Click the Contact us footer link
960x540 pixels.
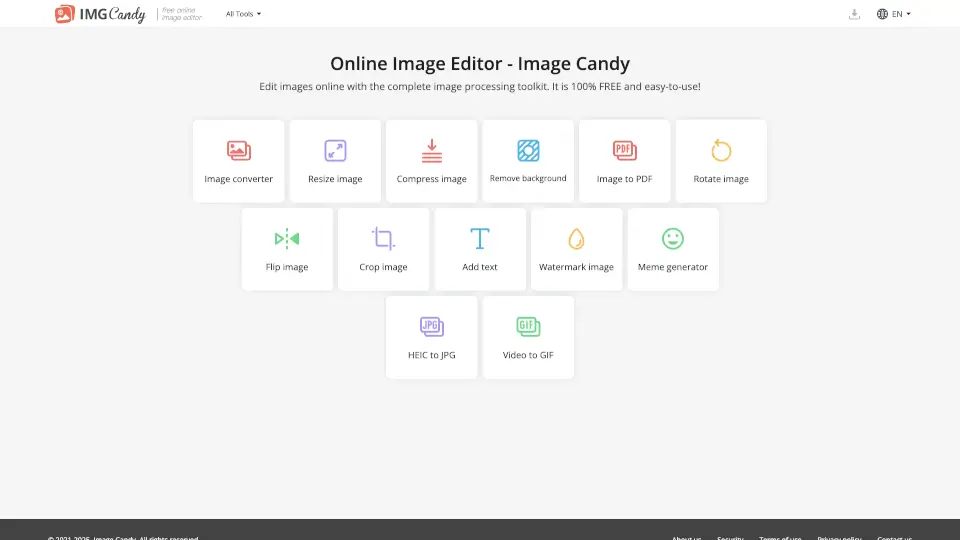tap(894, 538)
